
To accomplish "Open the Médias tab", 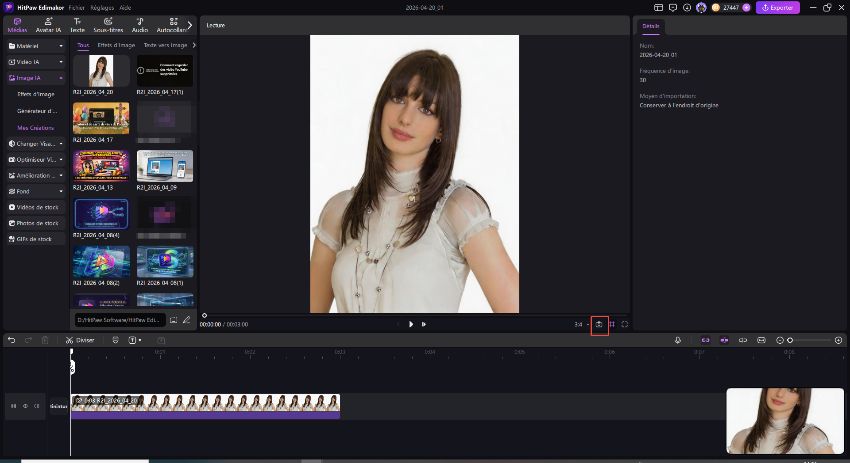I will pyautogui.click(x=17, y=25).
